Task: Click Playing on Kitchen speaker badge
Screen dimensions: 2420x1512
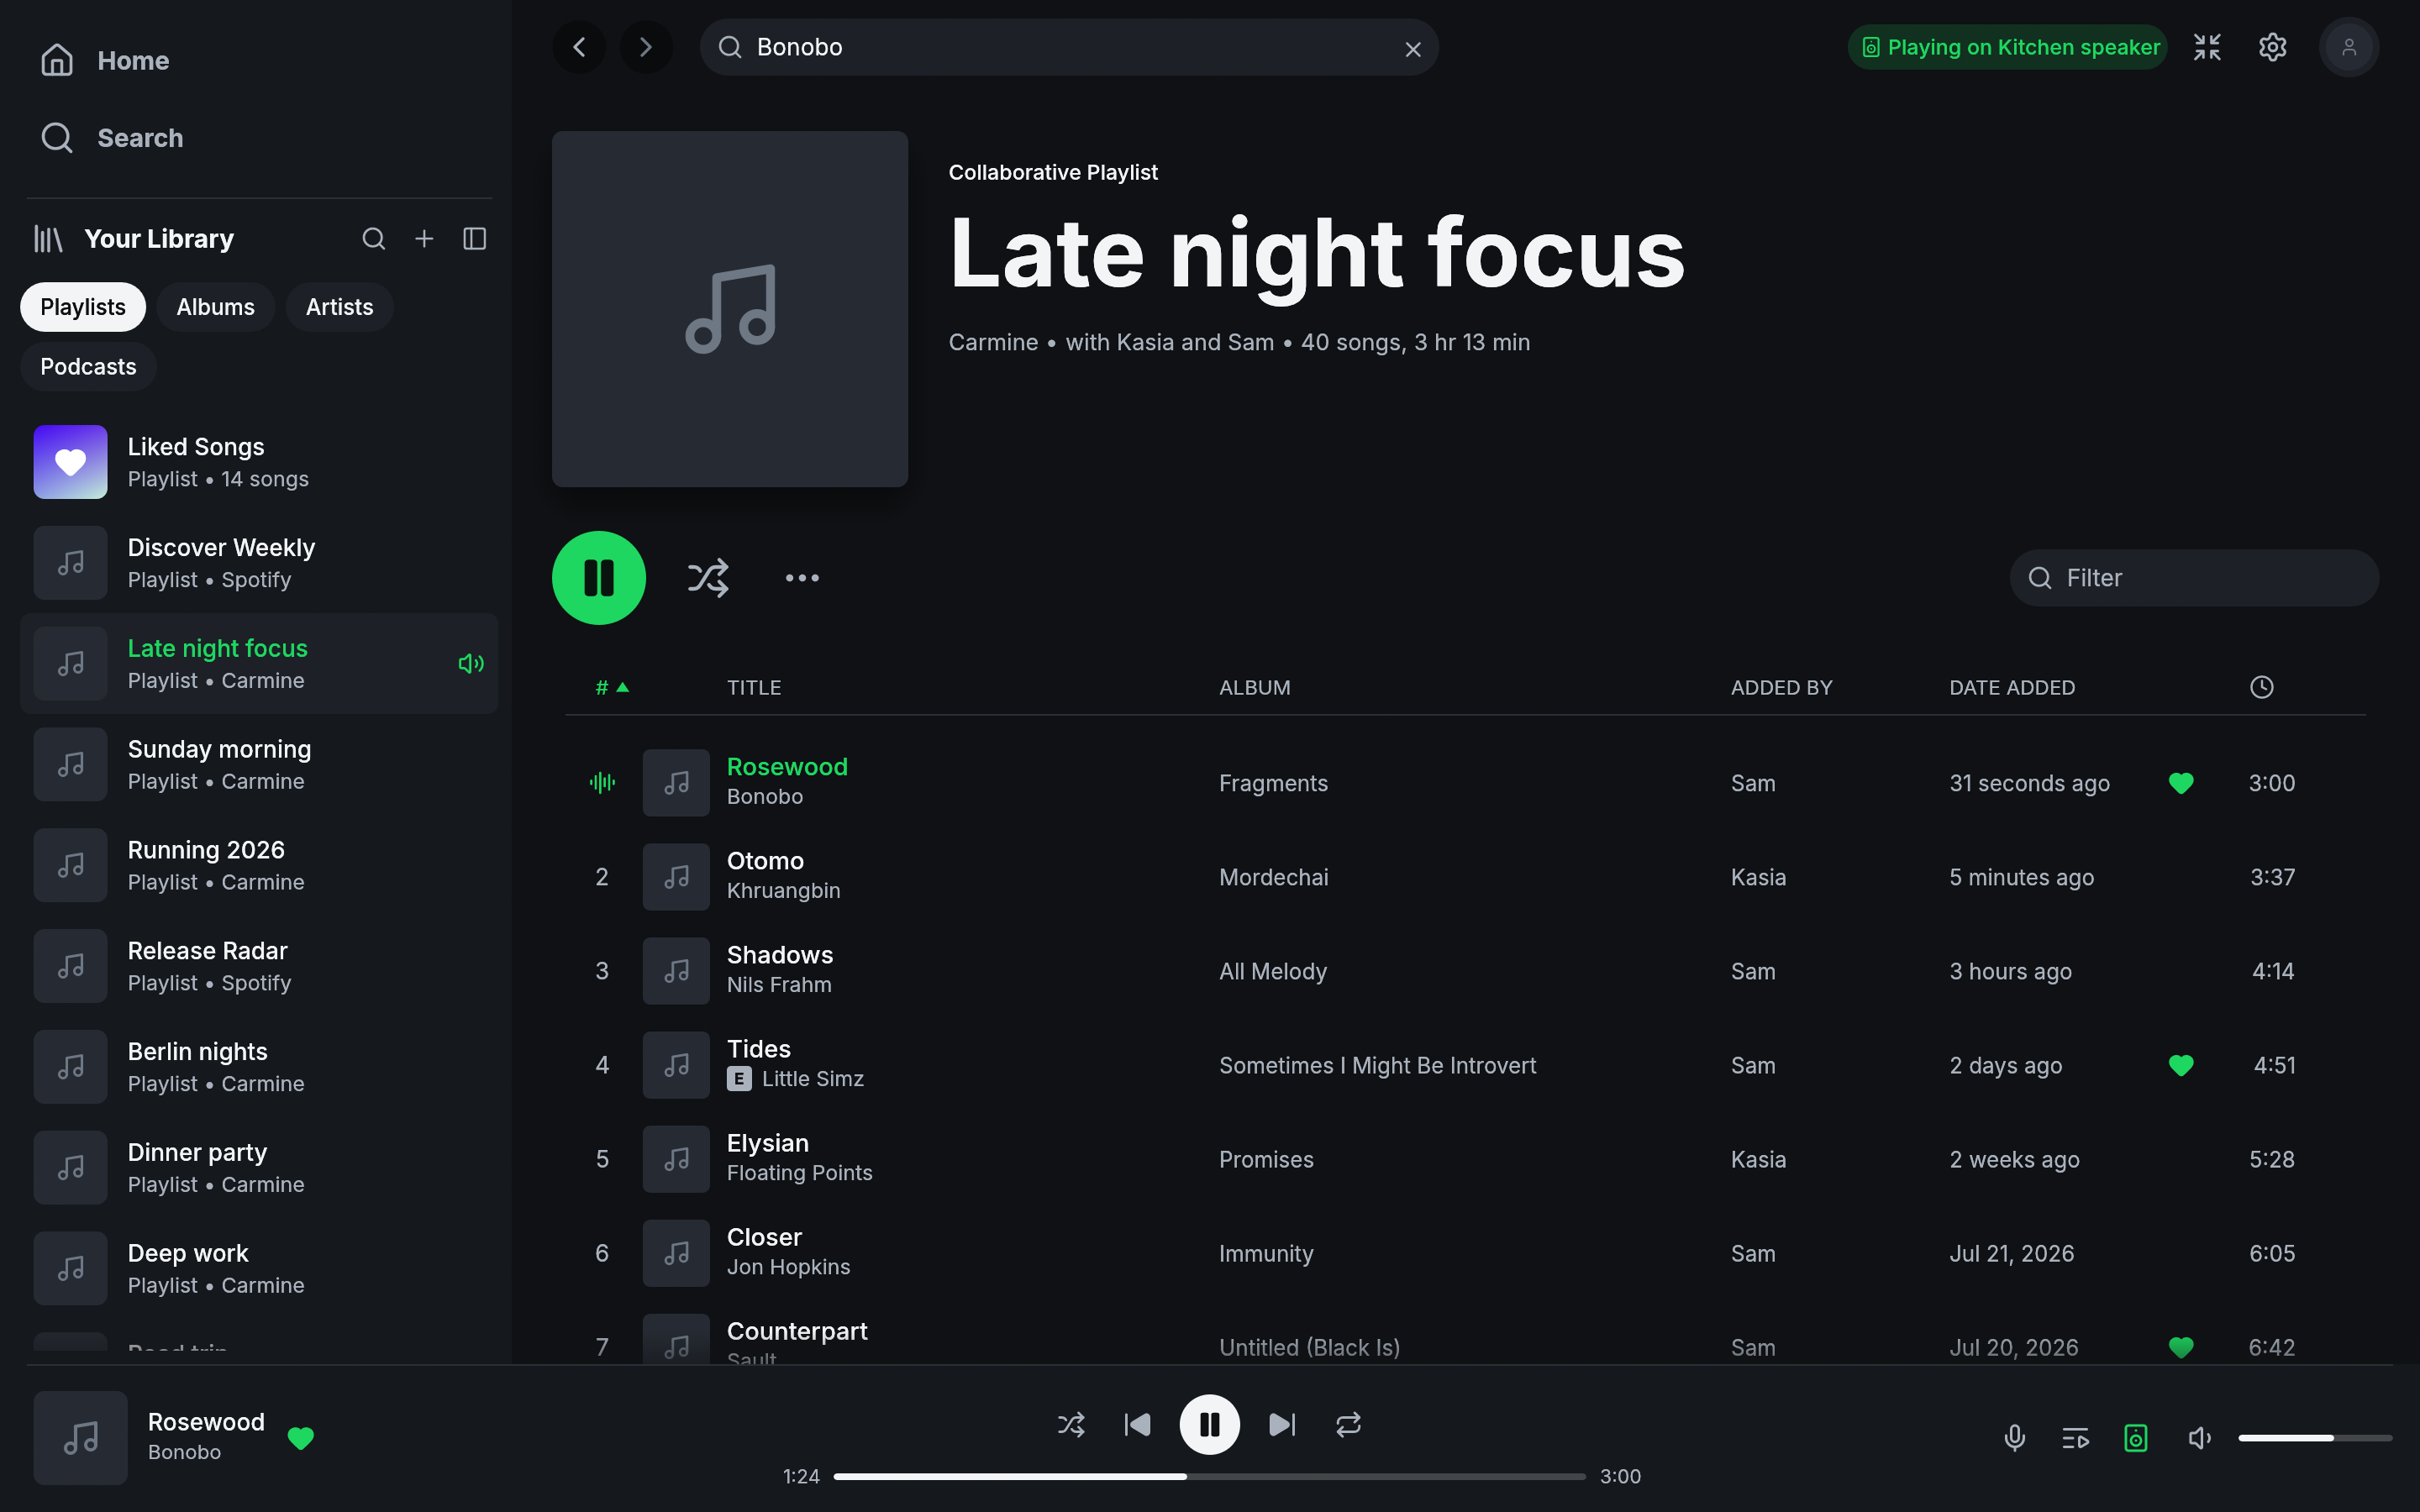Action: point(2007,47)
